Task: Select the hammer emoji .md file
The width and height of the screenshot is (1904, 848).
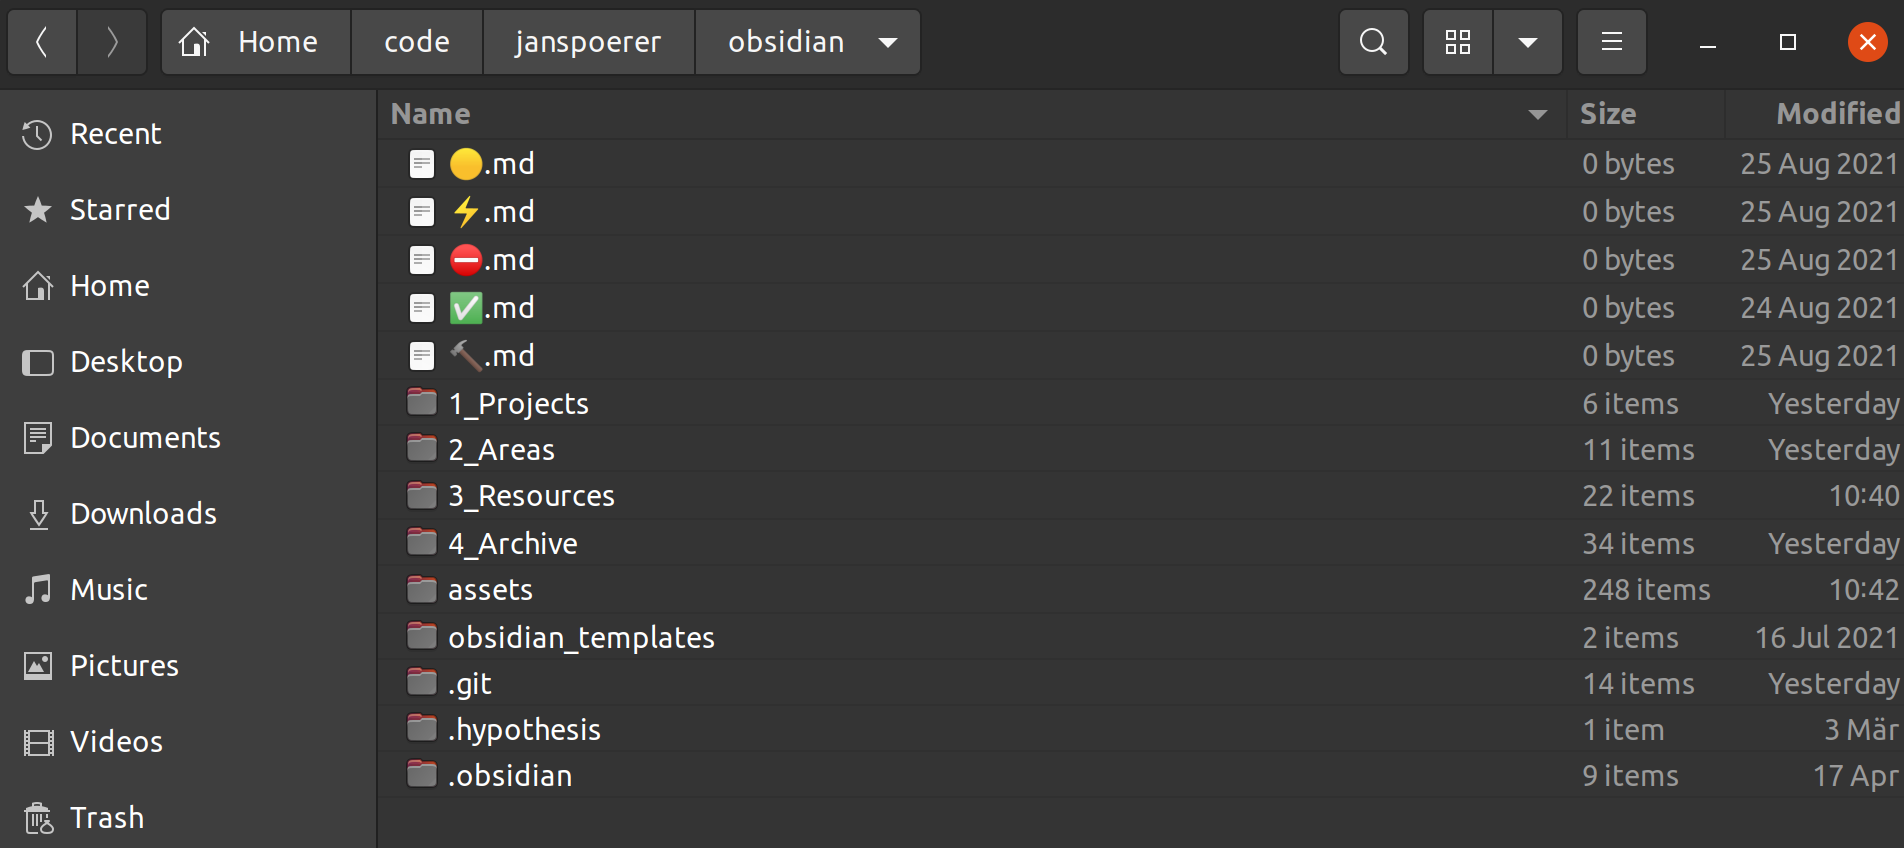Action: (x=492, y=356)
